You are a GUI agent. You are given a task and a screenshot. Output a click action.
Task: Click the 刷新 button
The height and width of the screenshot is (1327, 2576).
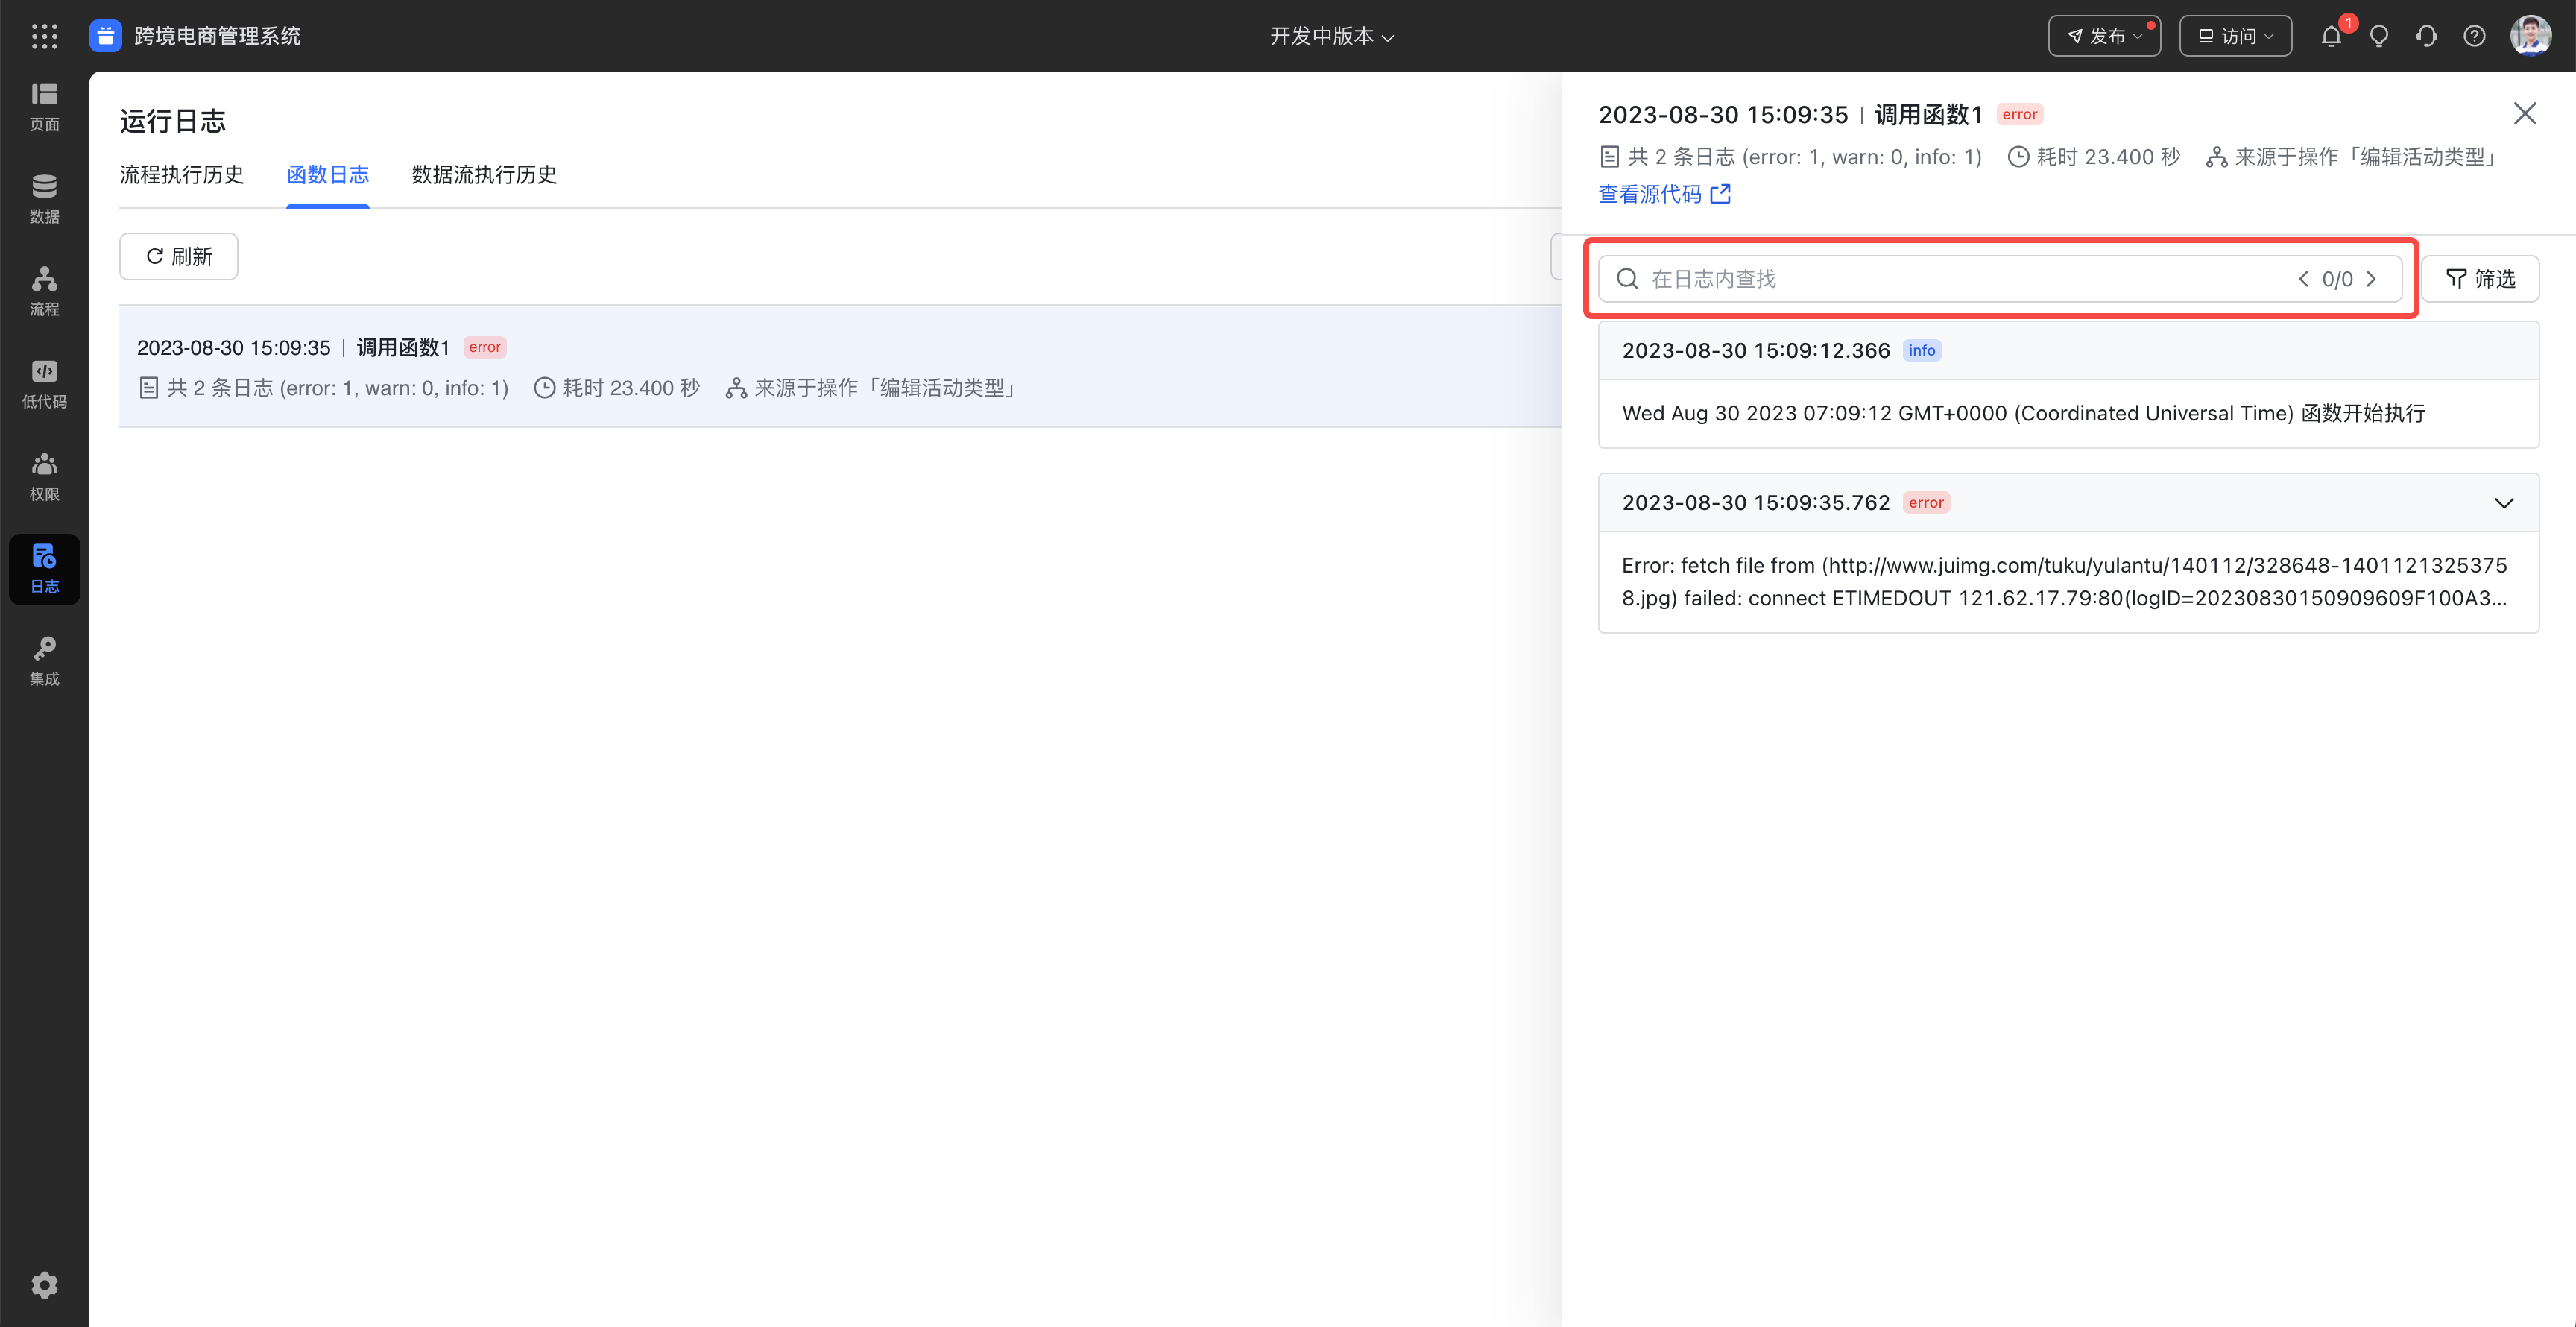pos(179,257)
